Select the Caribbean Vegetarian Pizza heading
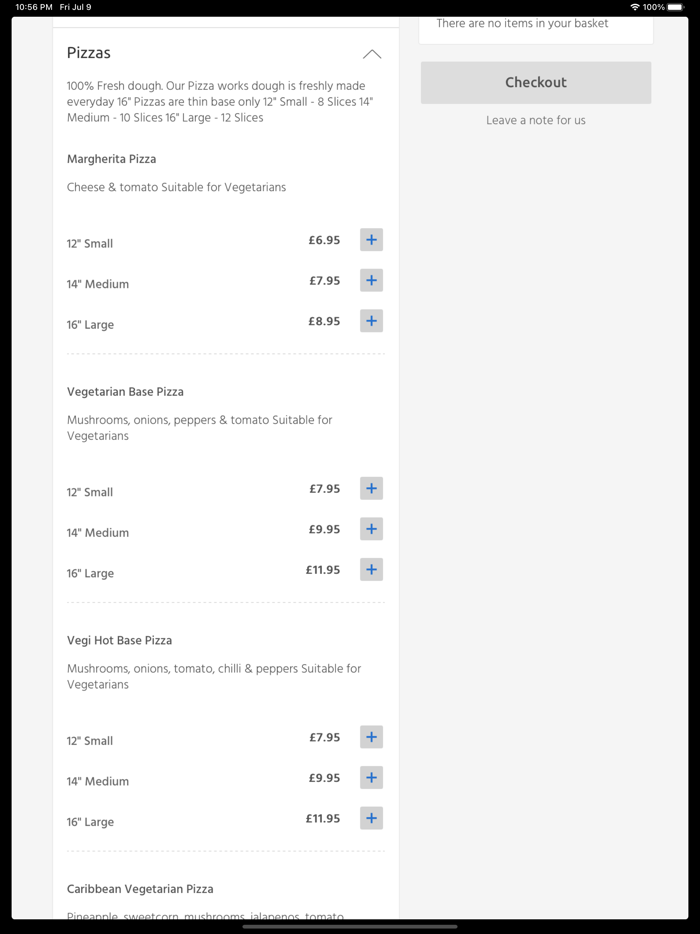Image resolution: width=700 pixels, height=934 pixels. pyautogui.click(x=140, y=889)
